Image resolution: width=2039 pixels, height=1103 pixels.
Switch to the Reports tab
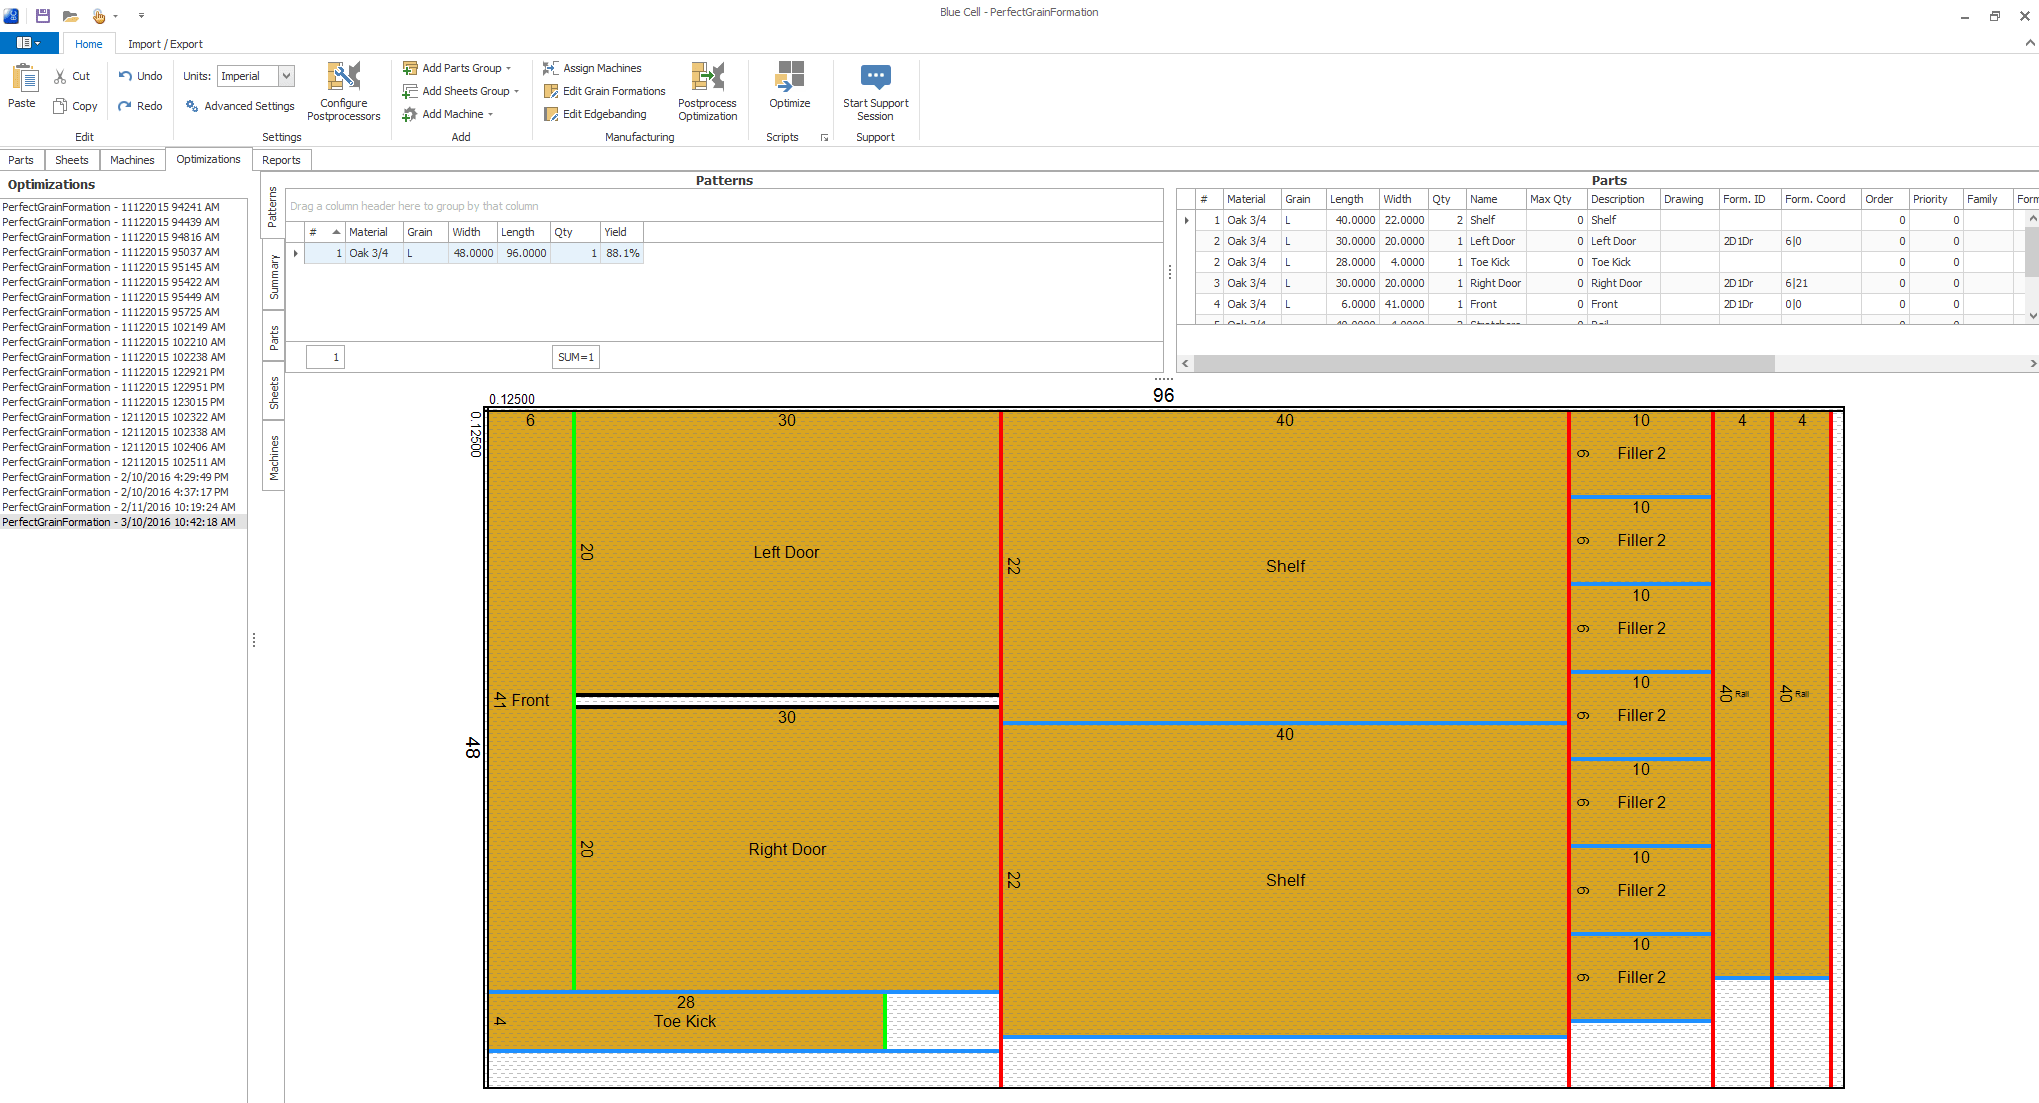click(281, 159)
